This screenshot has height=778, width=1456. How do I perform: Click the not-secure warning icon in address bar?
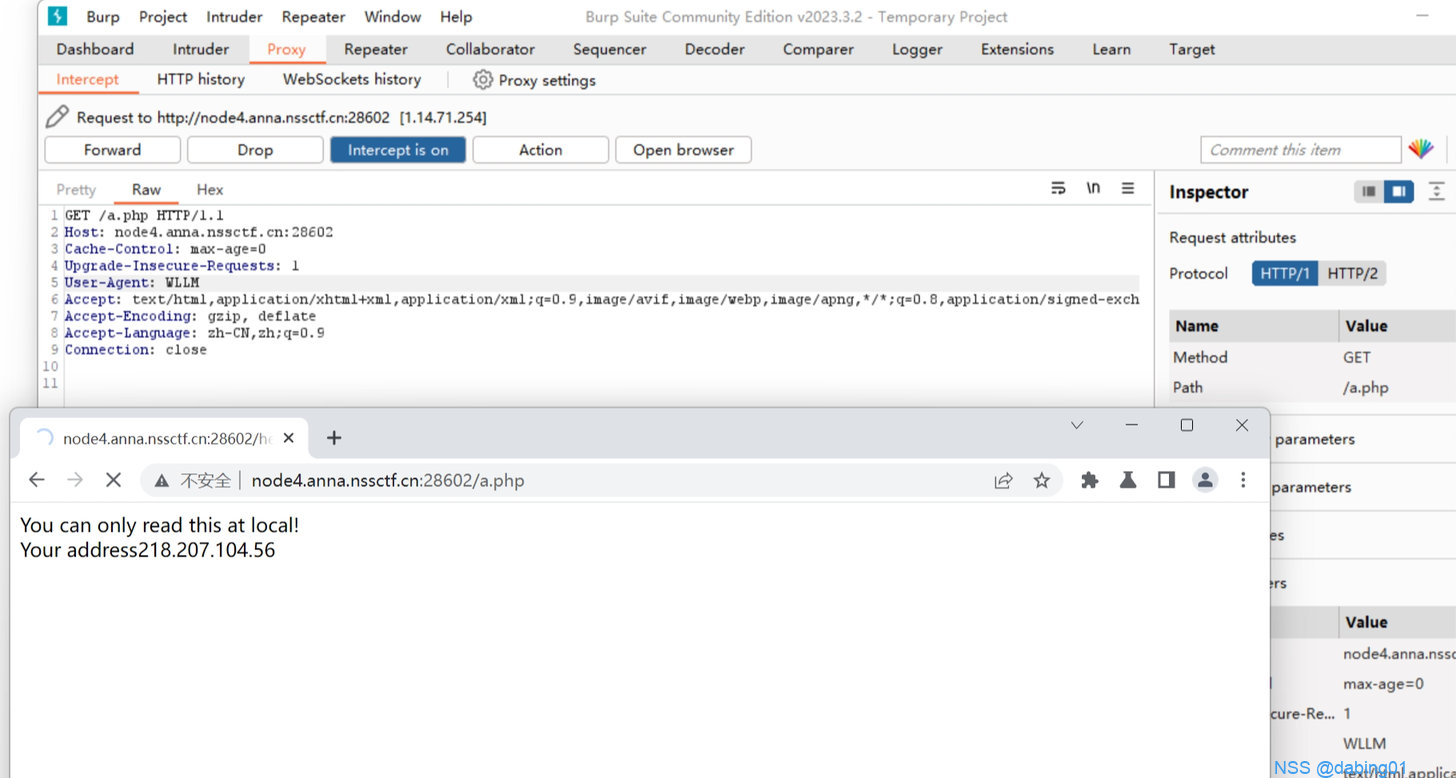(x=161, y=481)
